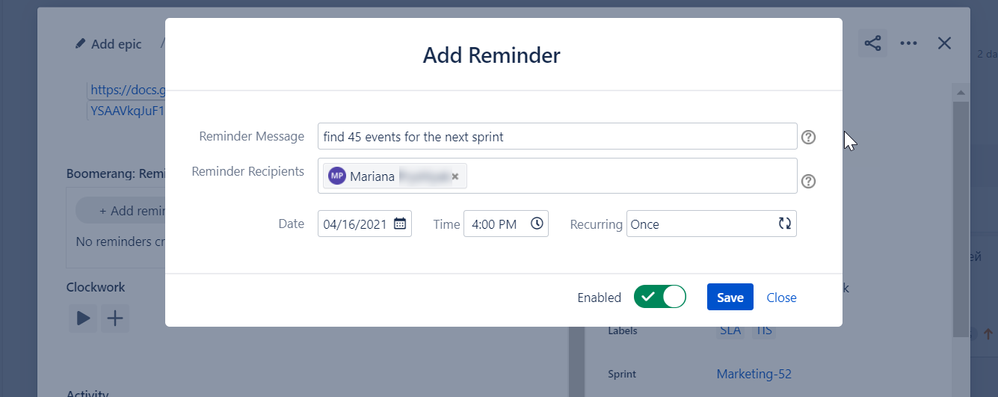Open help for Reminder Message

pos(808,137)
